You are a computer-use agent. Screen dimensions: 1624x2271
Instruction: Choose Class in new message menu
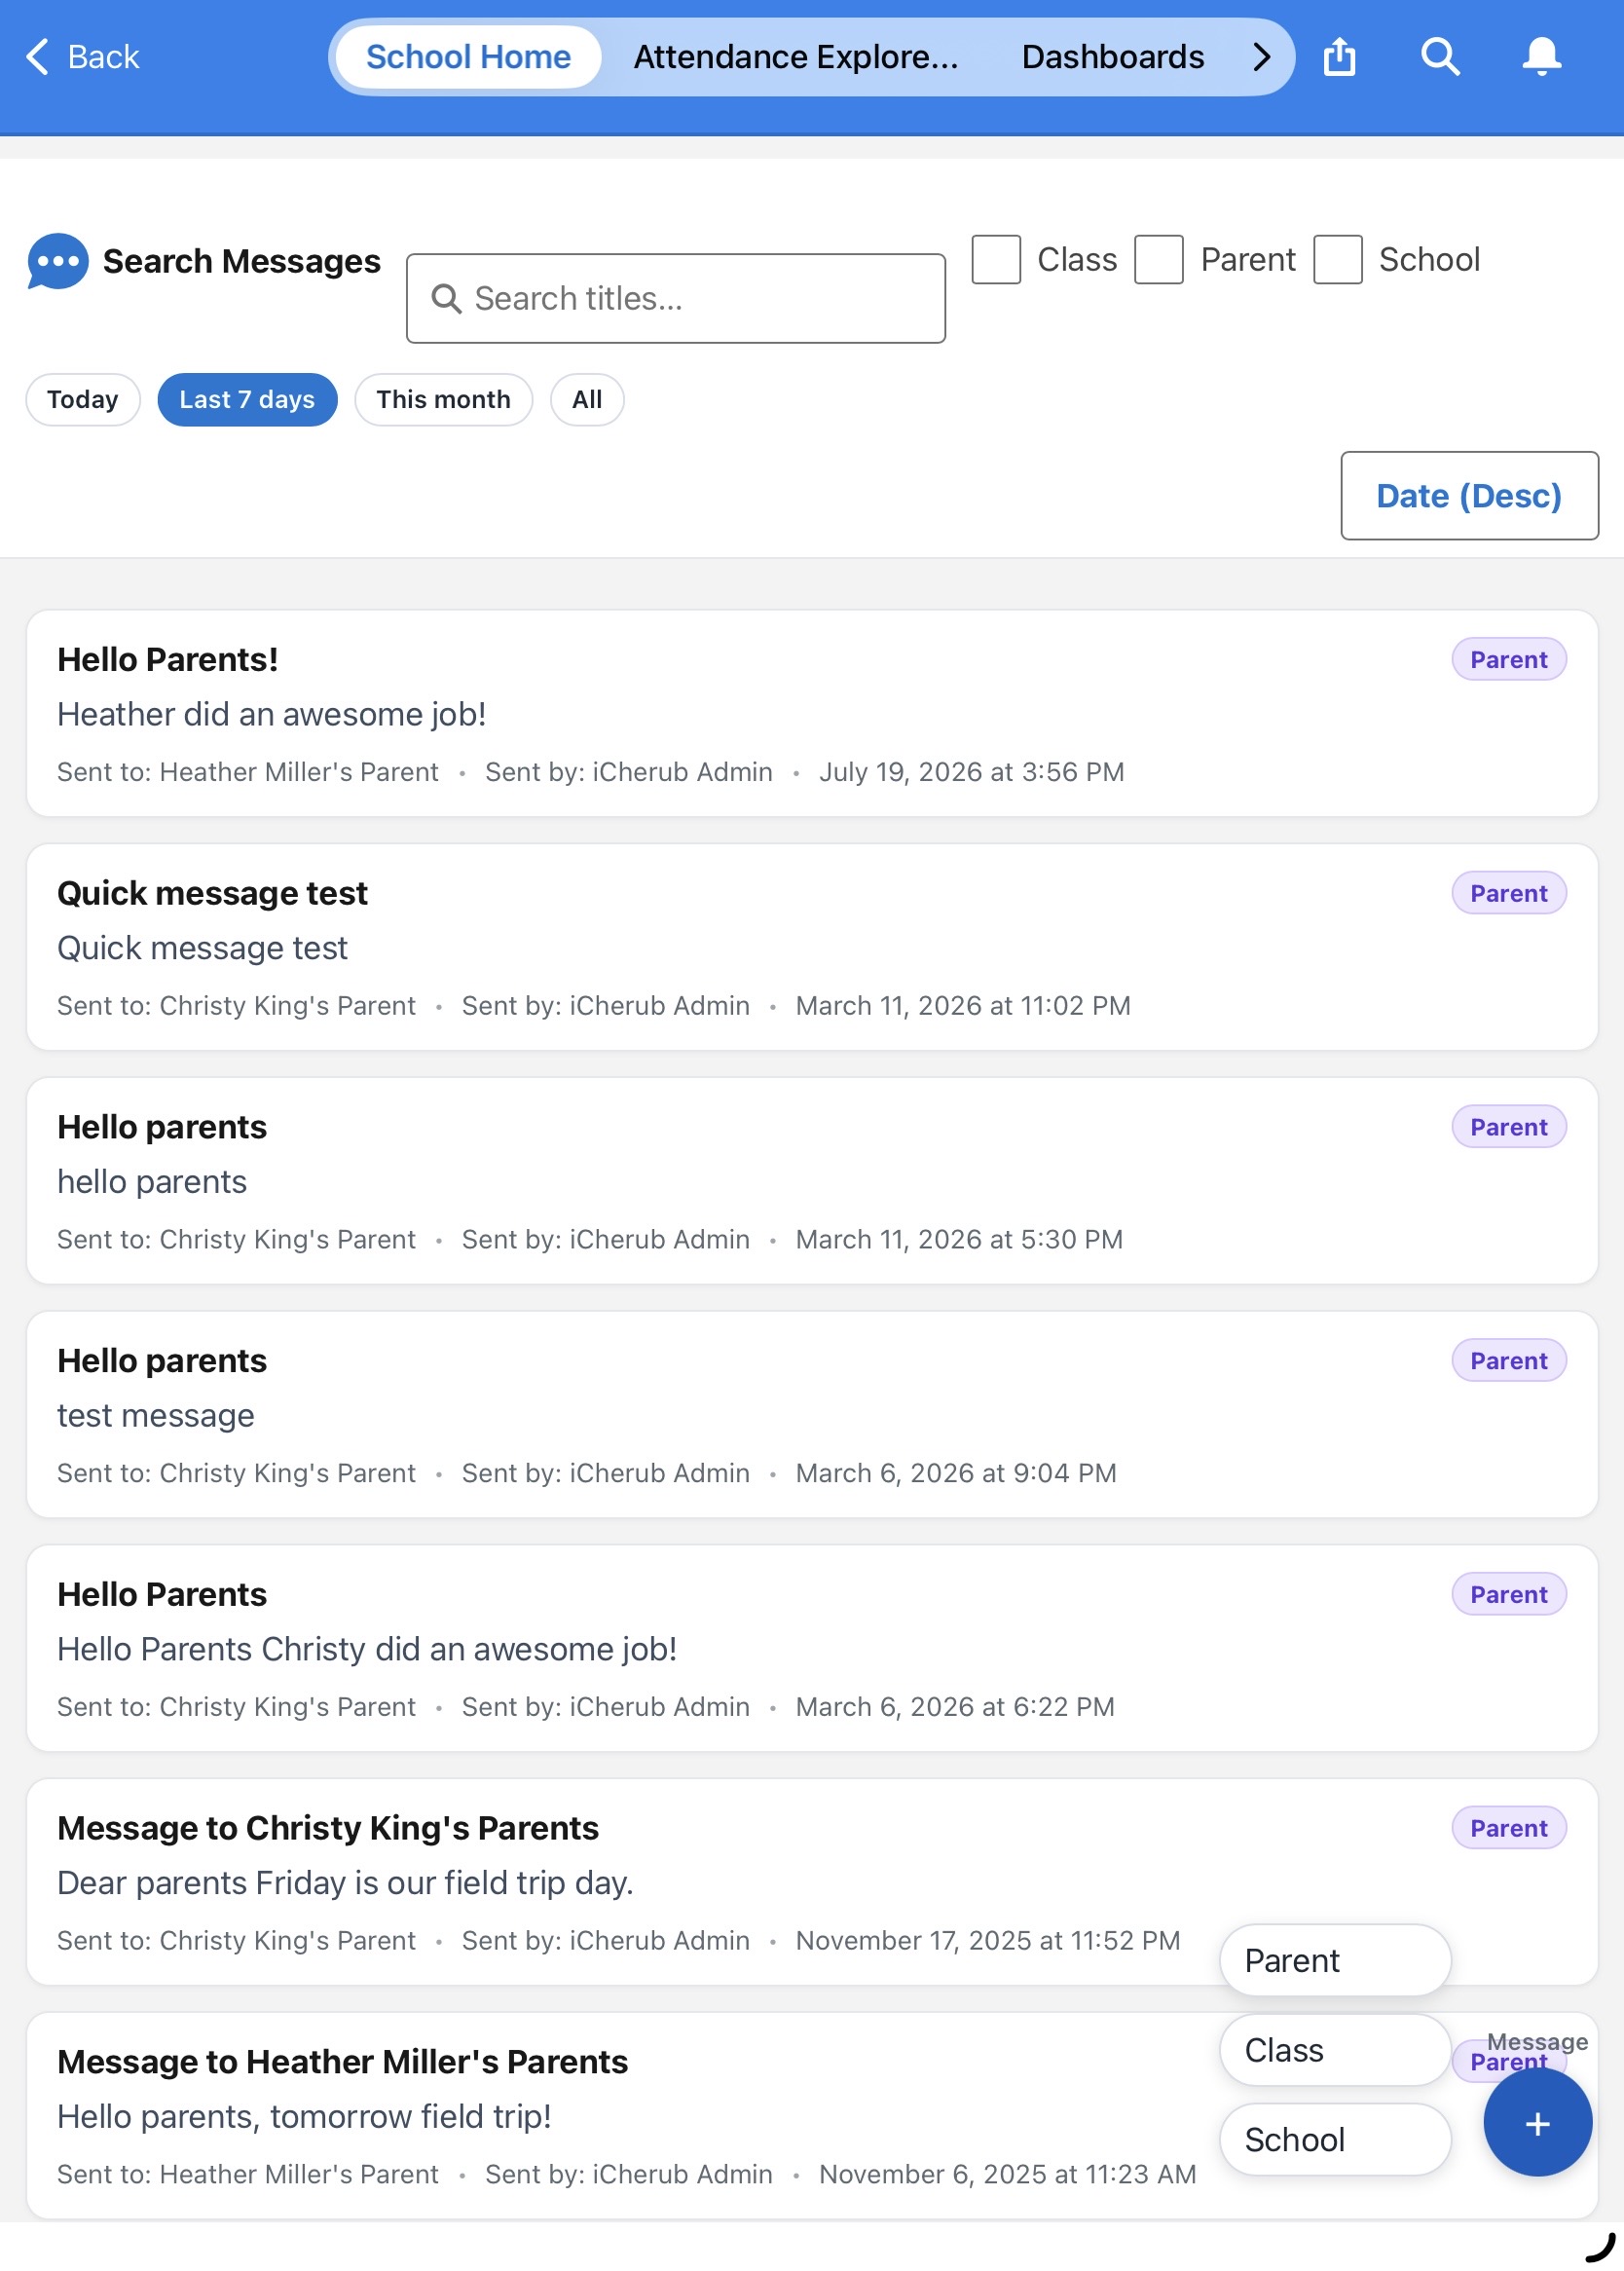point(1335,2049)
